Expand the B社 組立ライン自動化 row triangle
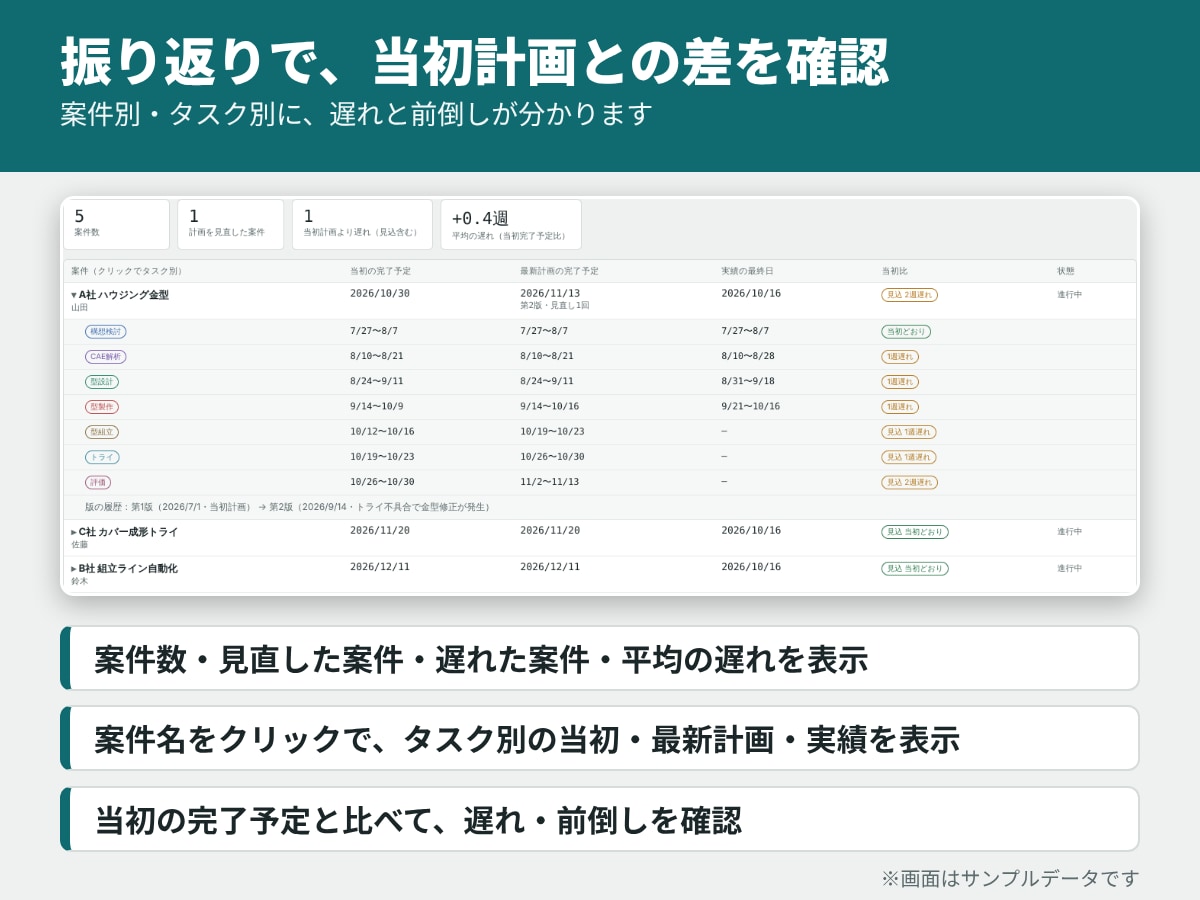This screenshot has height=900, width=1200. [x=74, y=568]
